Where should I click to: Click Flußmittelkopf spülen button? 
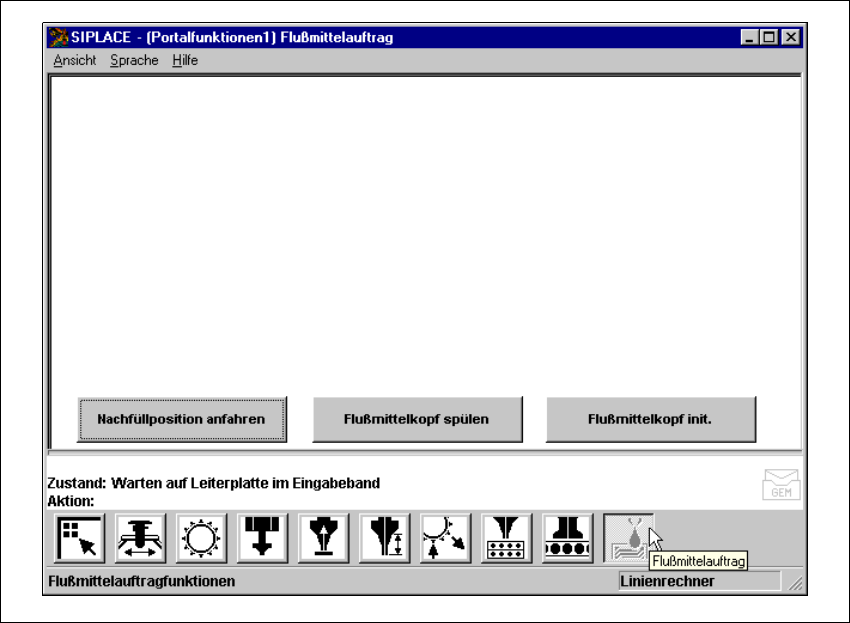click(417, 419)
